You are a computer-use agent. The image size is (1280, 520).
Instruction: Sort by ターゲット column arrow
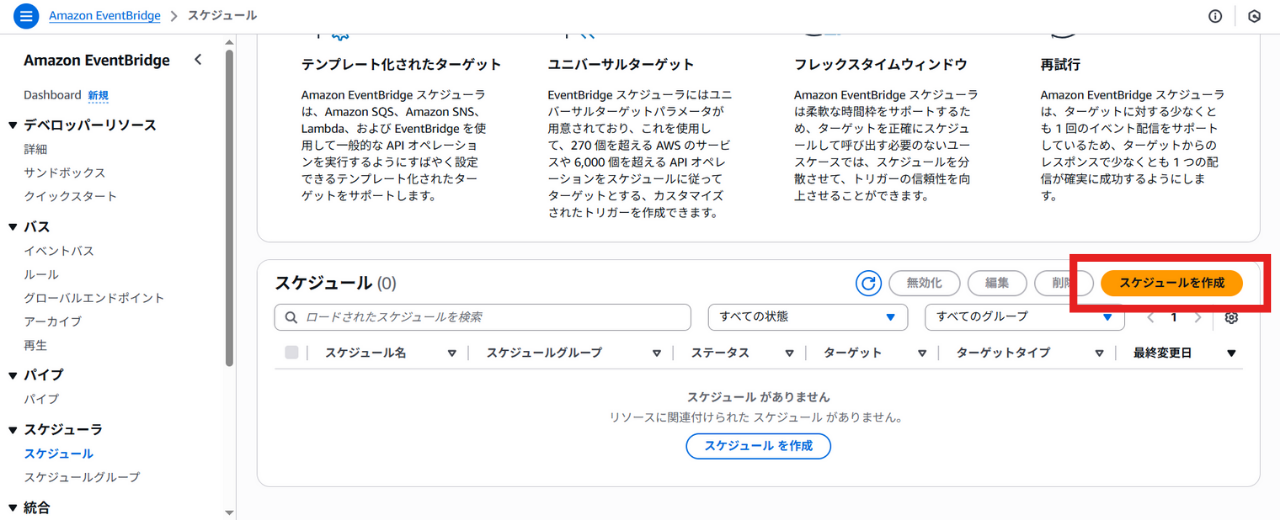click(923, 353)
